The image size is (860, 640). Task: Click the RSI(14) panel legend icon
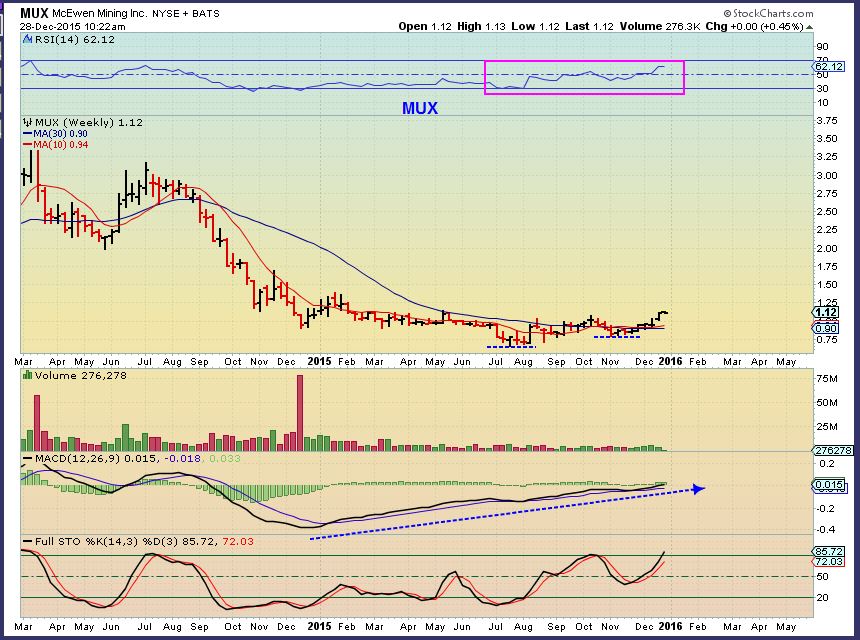pos(28,39)
